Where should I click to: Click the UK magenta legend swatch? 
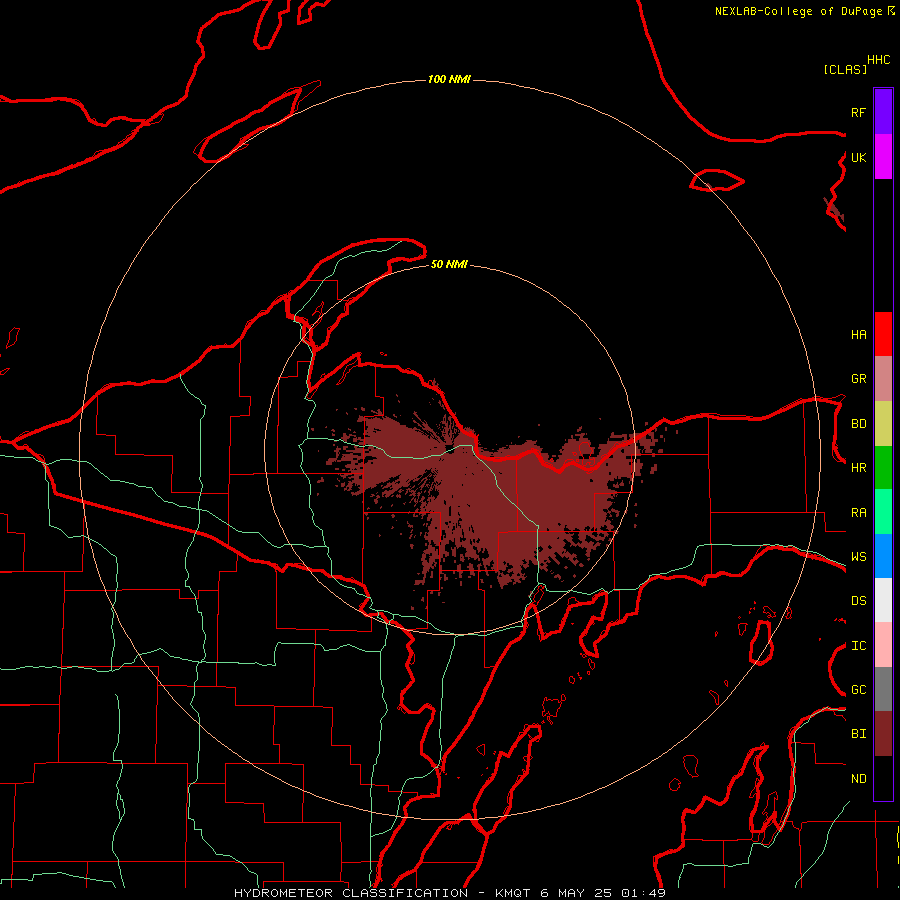point(883,157)
